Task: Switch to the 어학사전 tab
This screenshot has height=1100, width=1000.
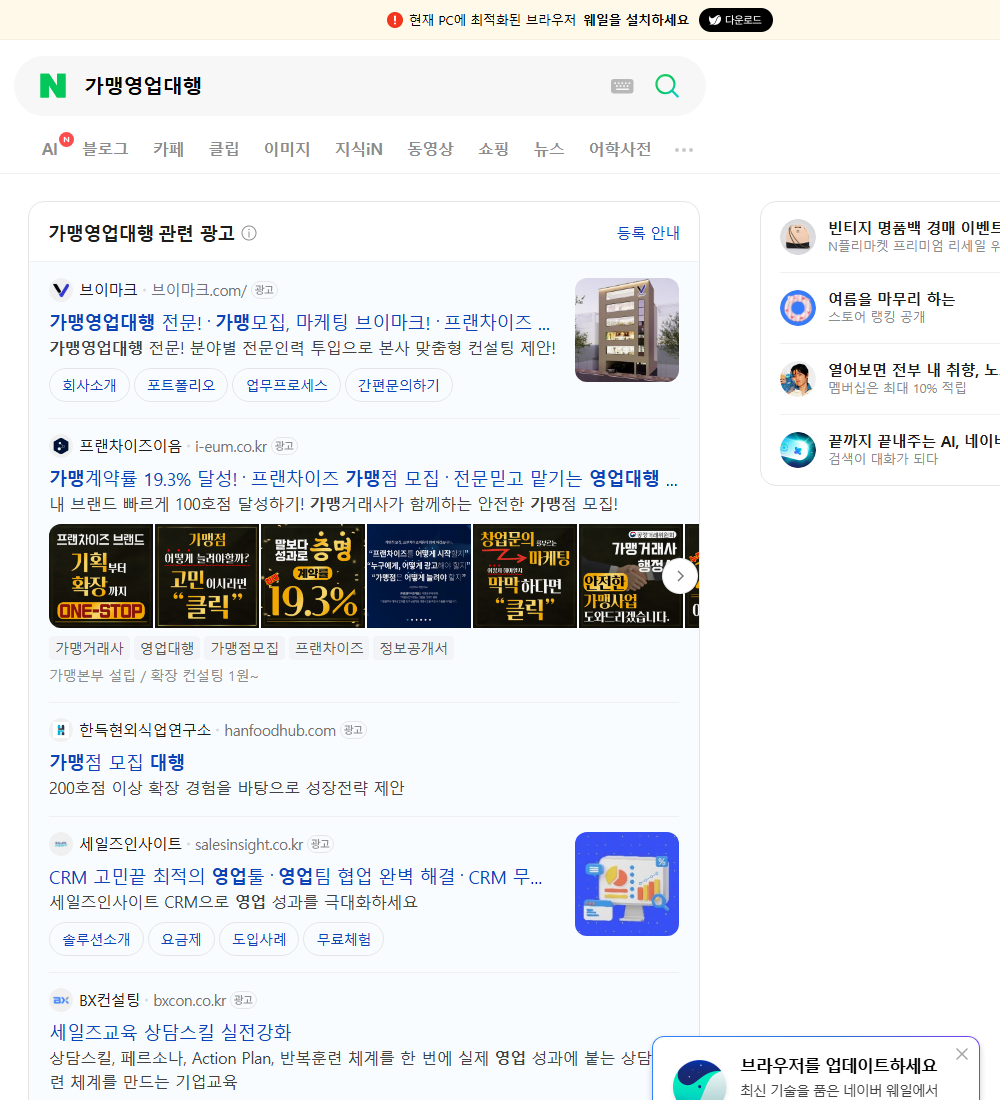Action: (x=620, y=149)
